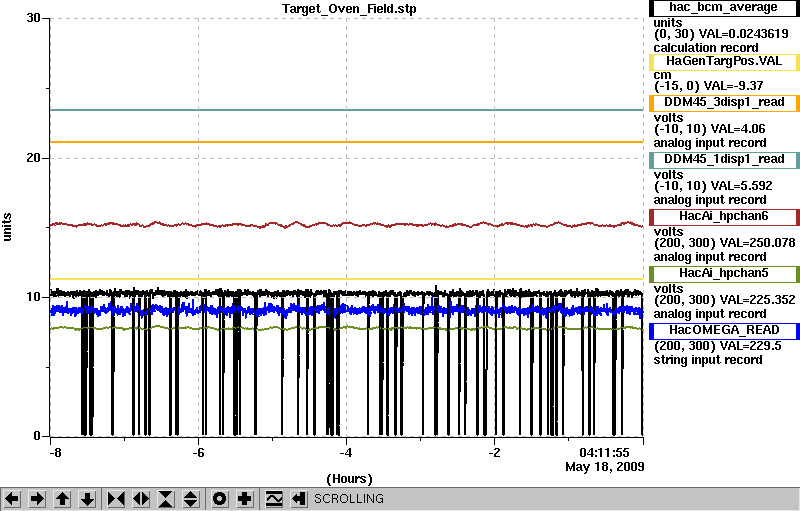Click the horizontal zoom-in bowtie icon
Screen dimensions: 800x511
tap(116, 498)
